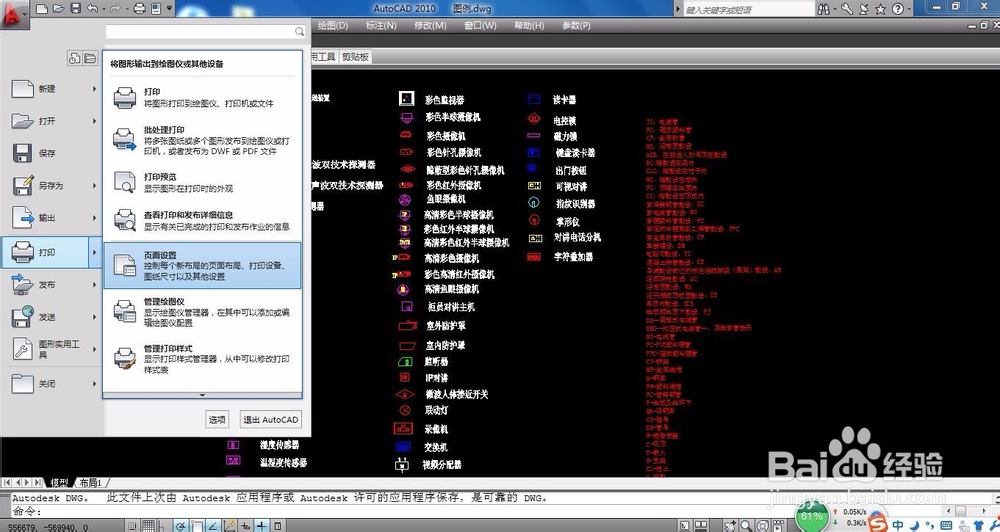Open 帮助(H) menu
Image resolution: width=1000 pixels, height=532 pixels.
(529, 26)
